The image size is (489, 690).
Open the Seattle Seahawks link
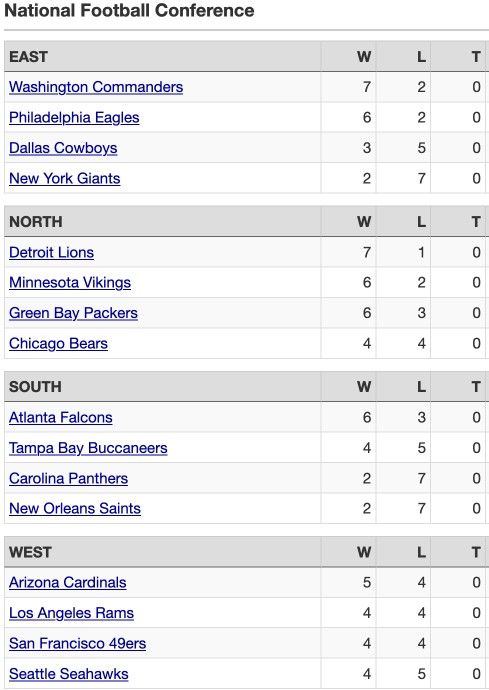(69, 674)
